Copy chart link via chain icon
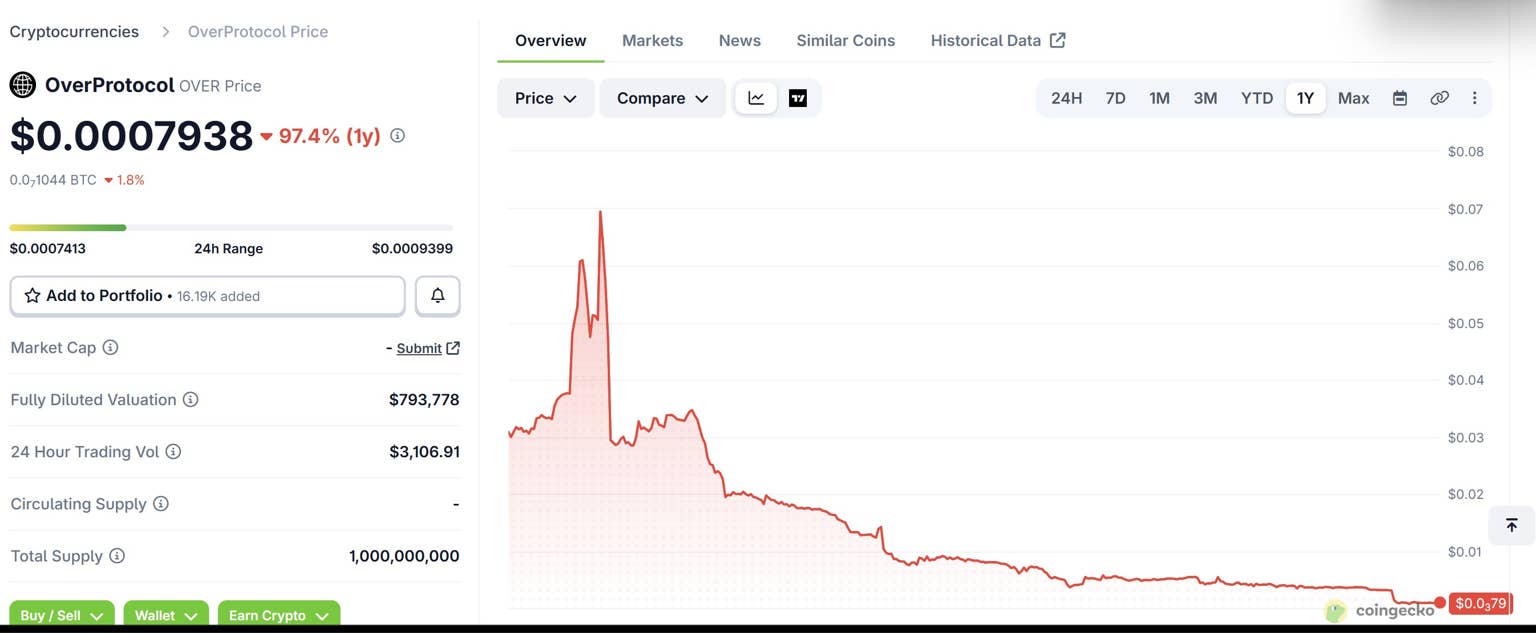This screenshot has width=1536, height=633. click(1439, 98)
